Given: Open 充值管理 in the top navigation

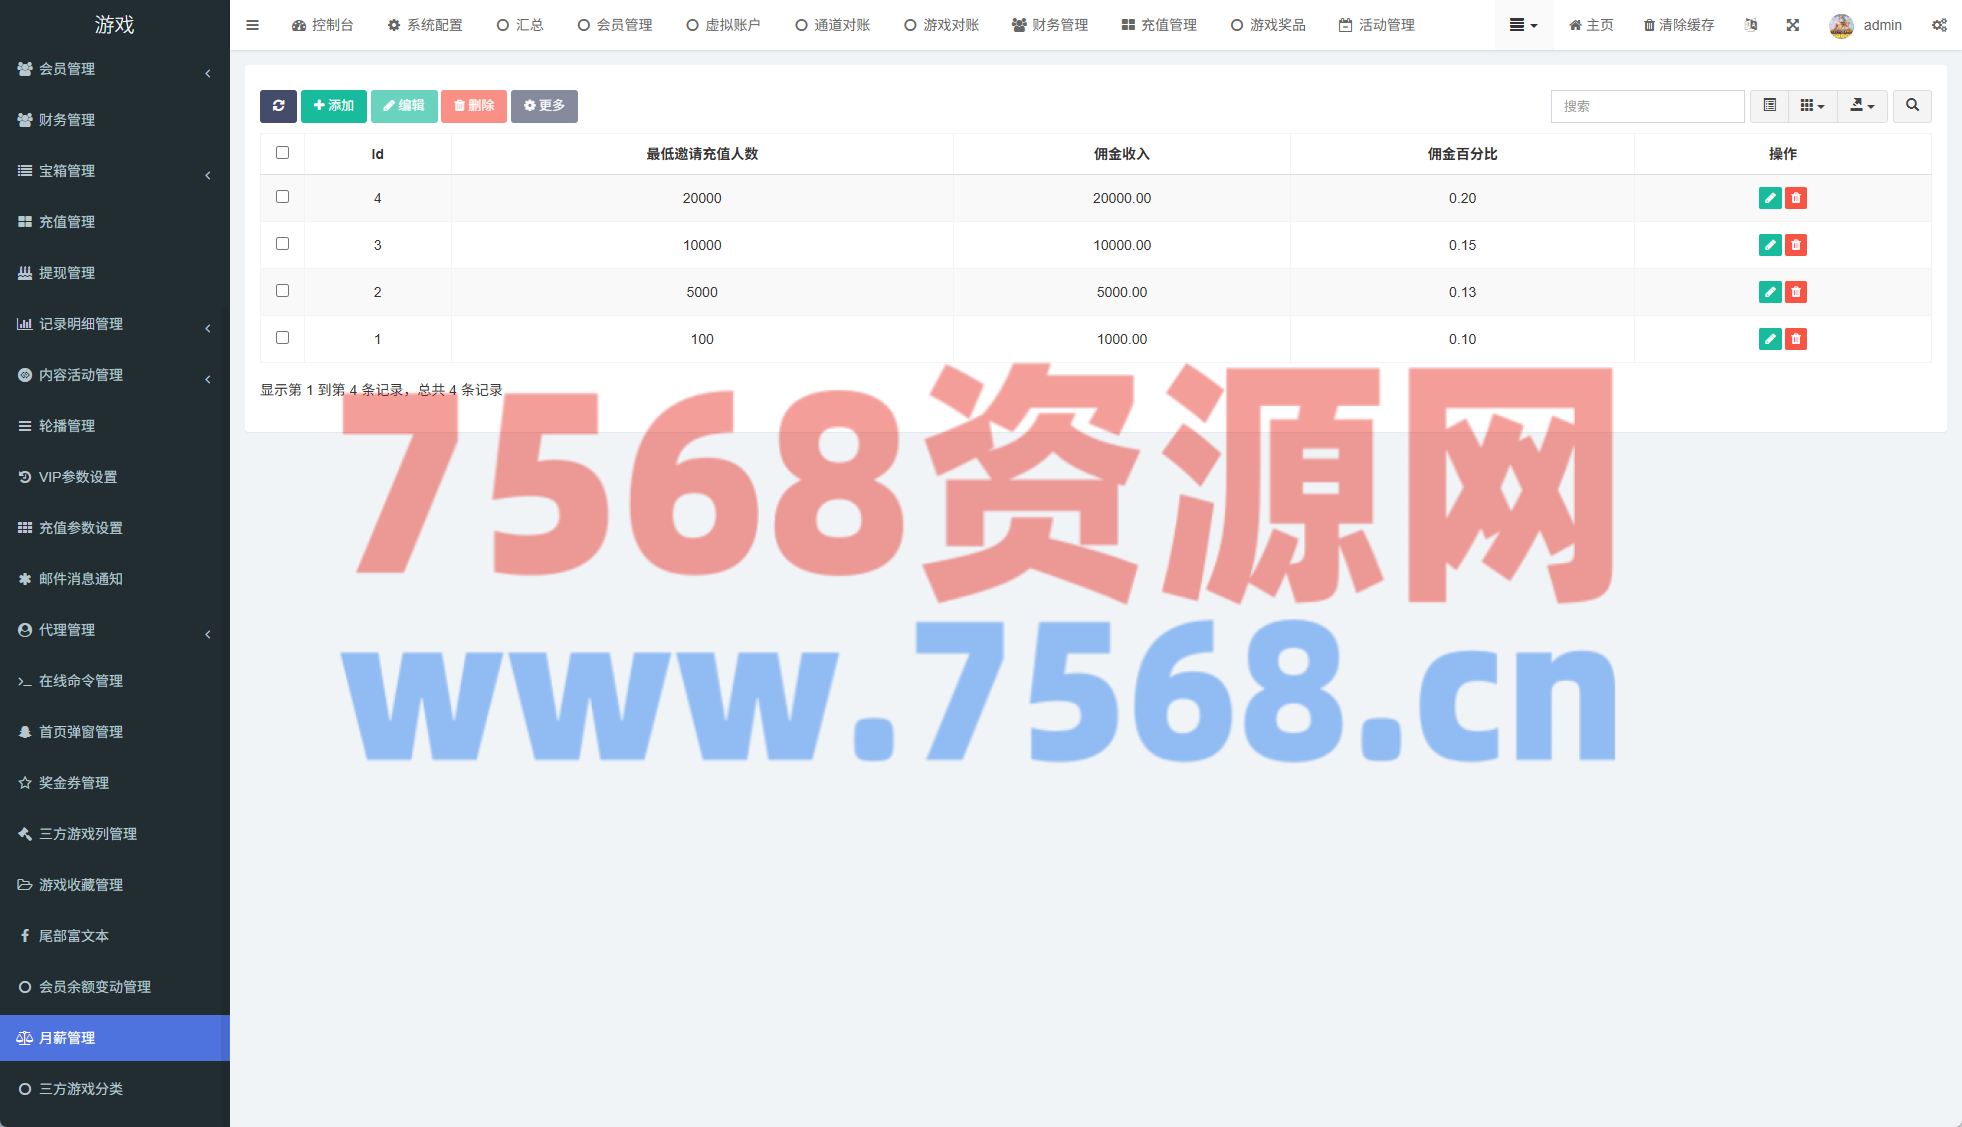Looking at the screenshot, I should [x=1159, y=25].
